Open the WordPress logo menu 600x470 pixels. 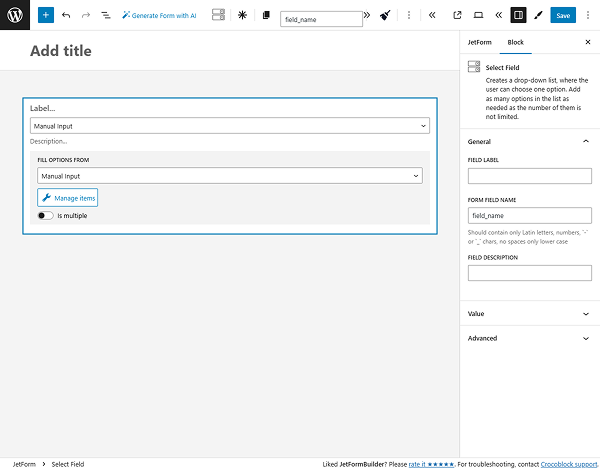point(15,15)
